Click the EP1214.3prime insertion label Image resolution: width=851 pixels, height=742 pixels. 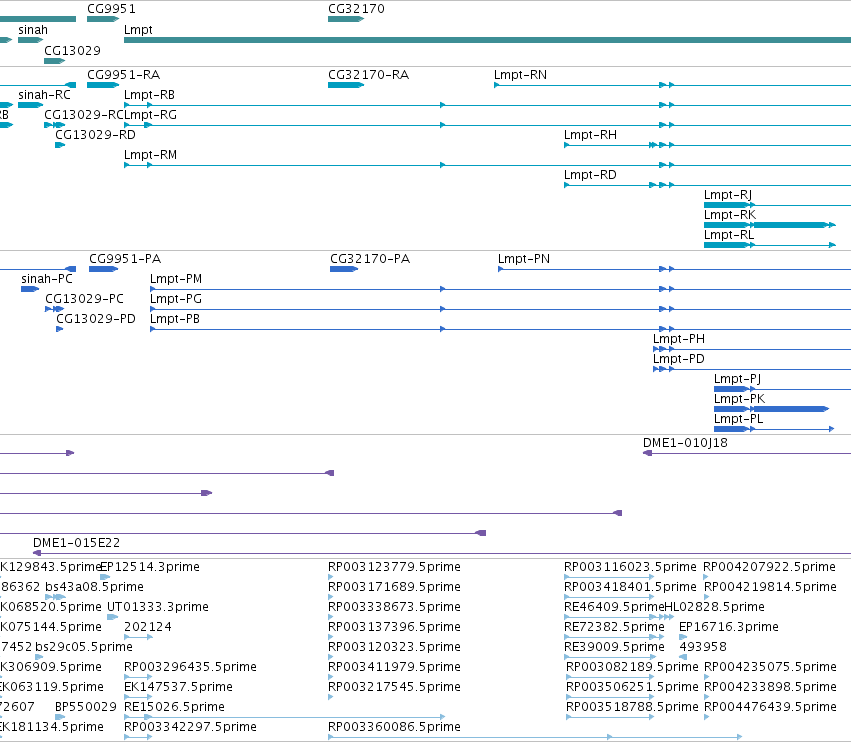pos(150,567)
